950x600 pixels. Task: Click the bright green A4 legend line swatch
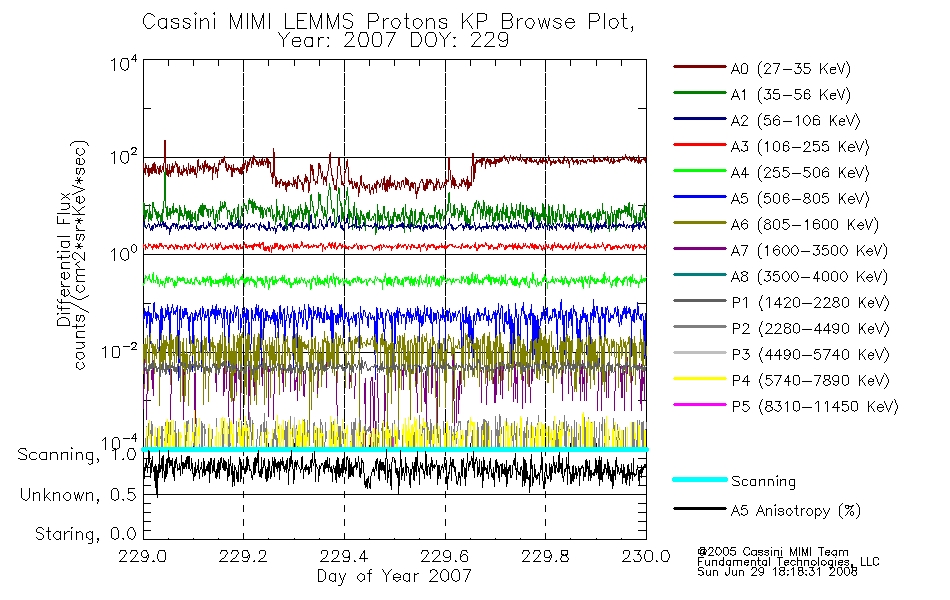click(699, 171)
